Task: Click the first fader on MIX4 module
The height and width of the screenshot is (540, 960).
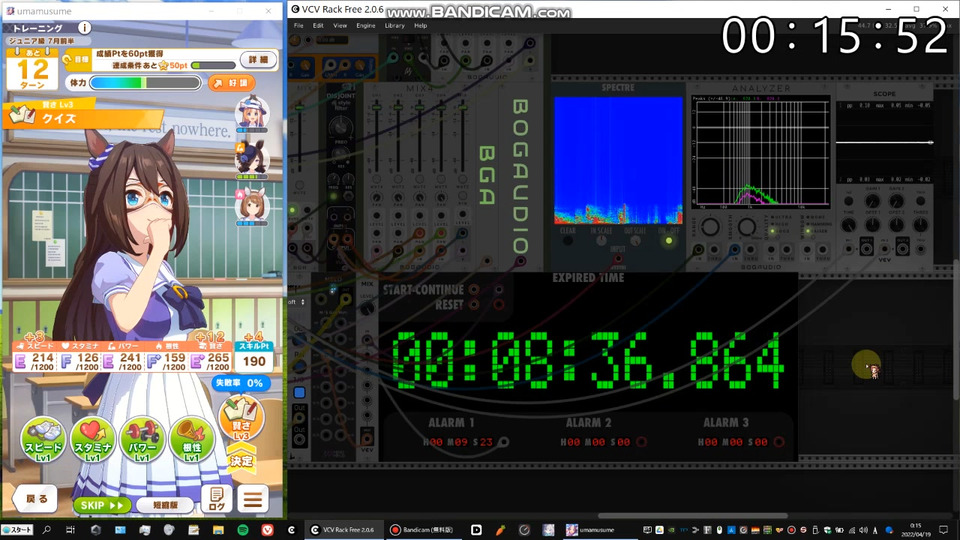Action: pos(377,108)
